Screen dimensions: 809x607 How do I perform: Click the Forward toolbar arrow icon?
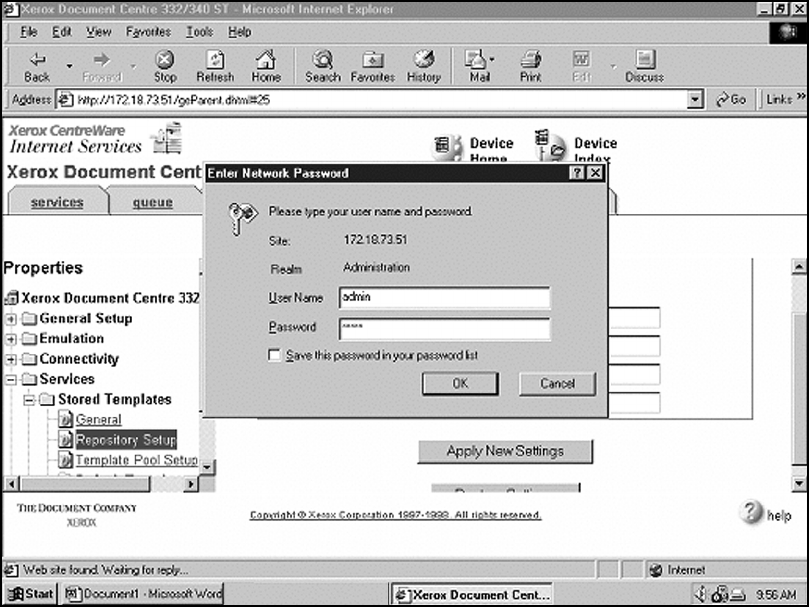(x=102, y=59)
